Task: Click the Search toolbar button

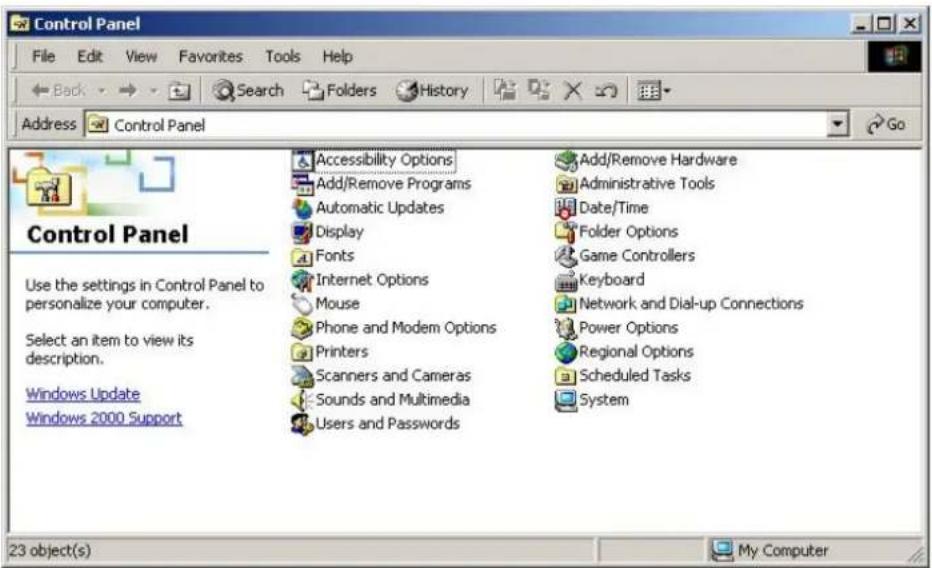Action: click(x=248, y=91)
